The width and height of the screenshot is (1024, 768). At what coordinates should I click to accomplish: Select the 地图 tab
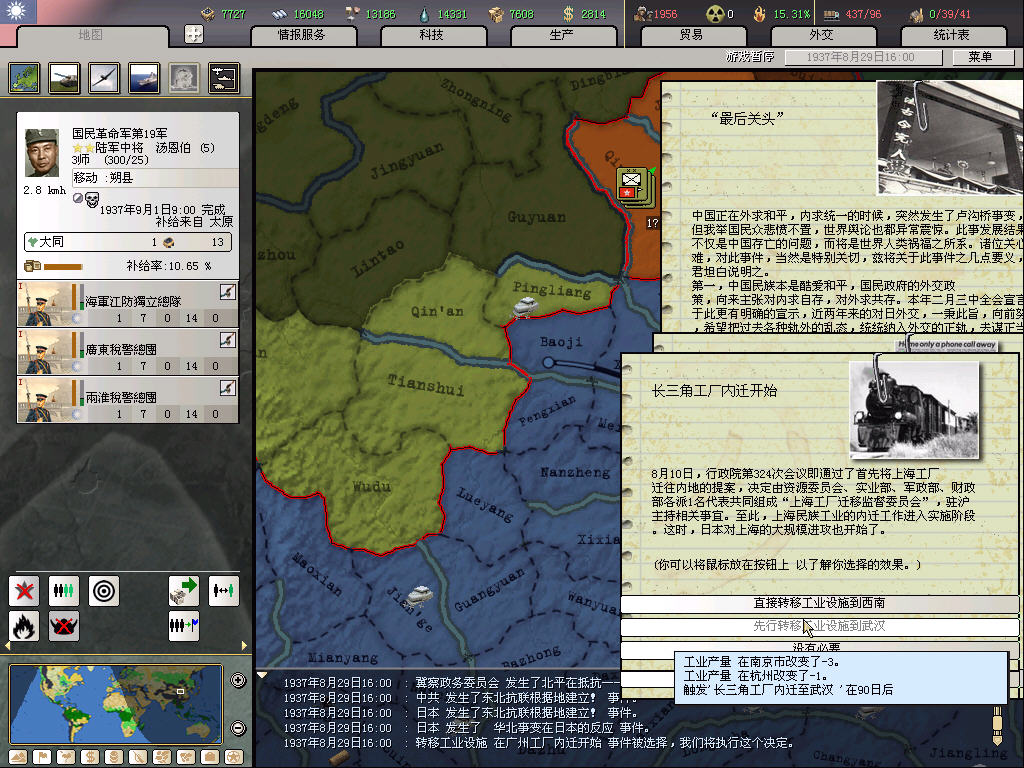[x=91, y=35]
